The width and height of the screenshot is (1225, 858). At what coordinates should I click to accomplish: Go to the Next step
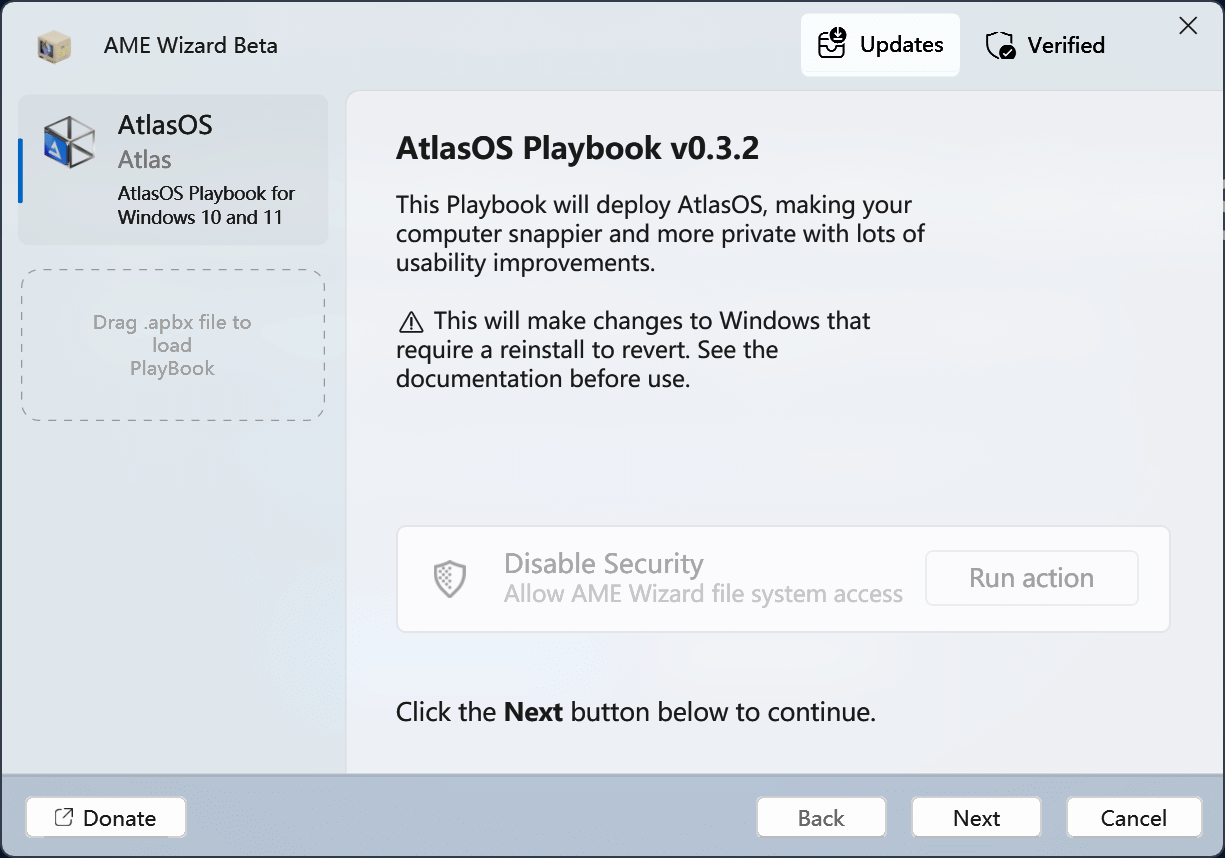pyautogui.click(x=976, y=818)
